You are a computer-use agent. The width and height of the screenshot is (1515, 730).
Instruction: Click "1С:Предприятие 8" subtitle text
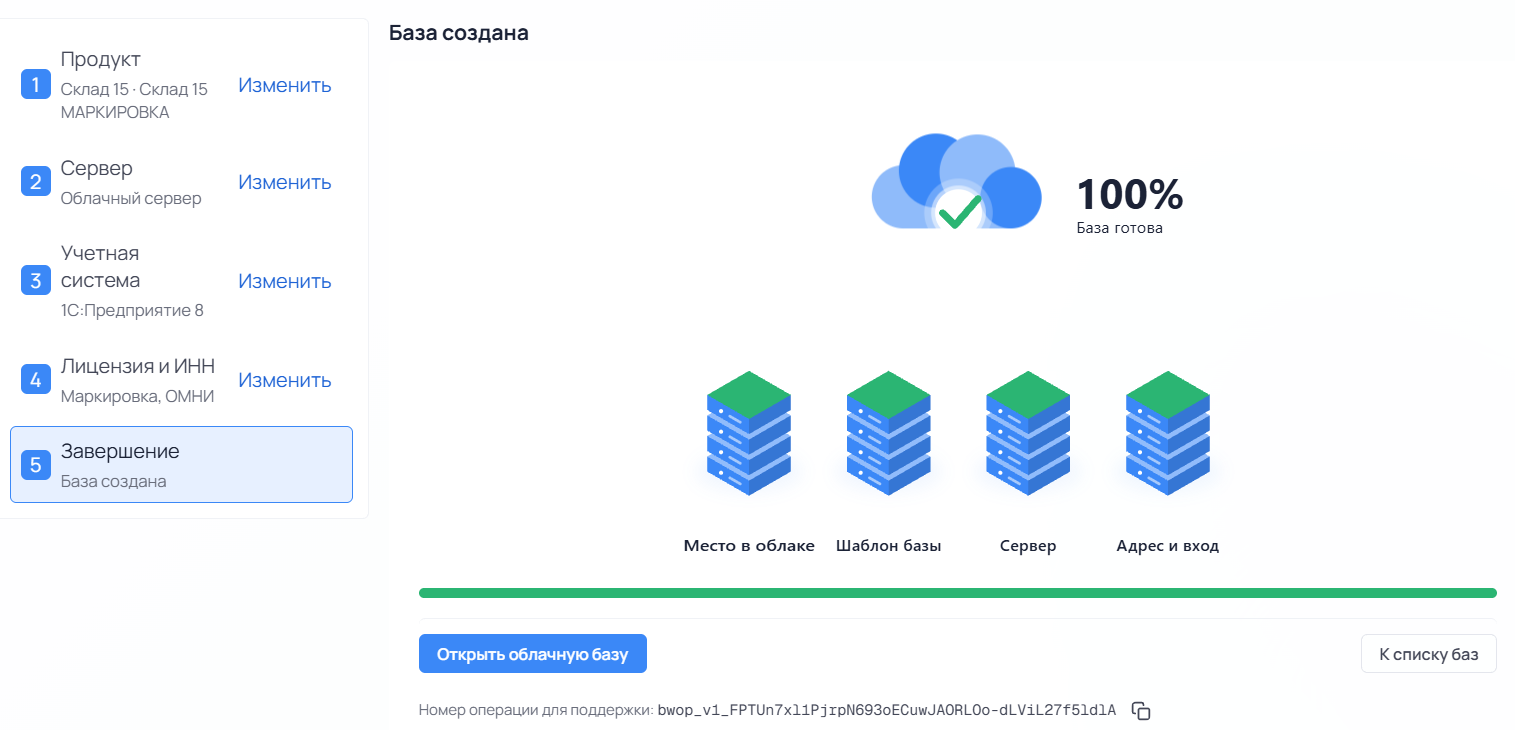click(132, 310)
